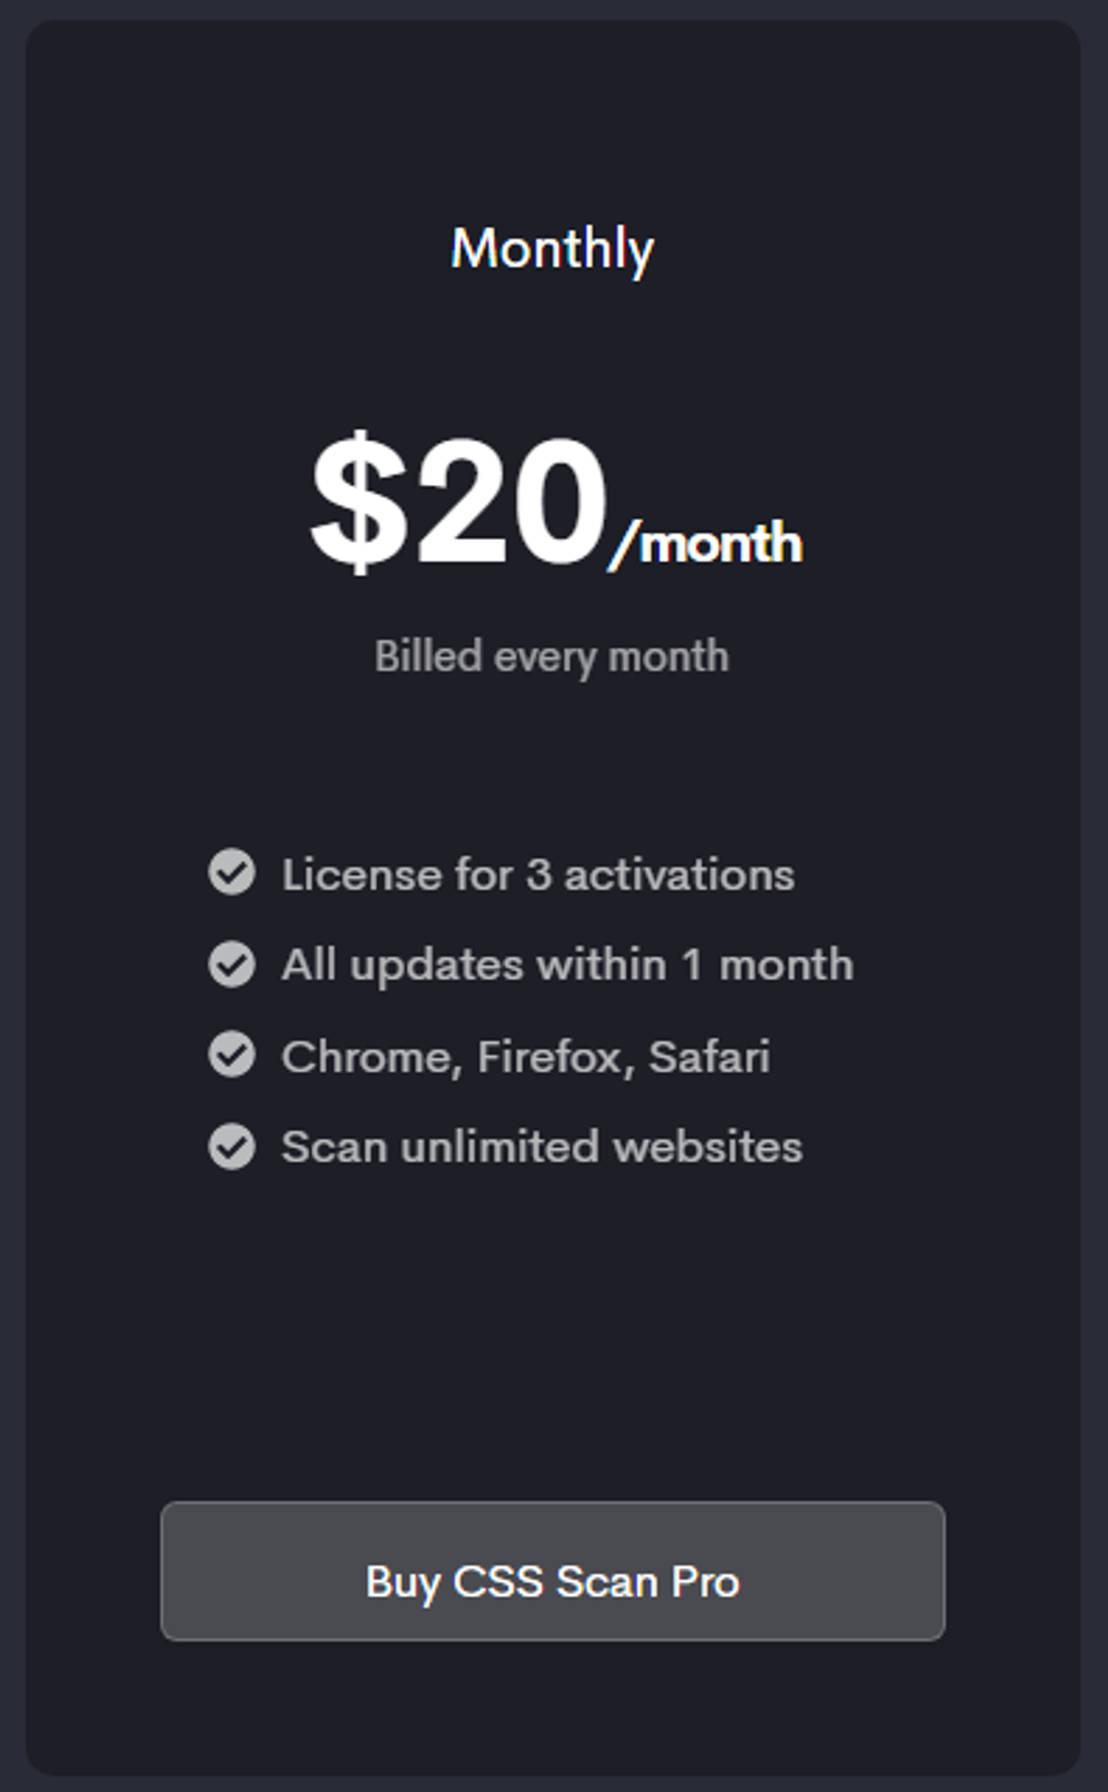The image size is (1108, 1792).
Task: Click the Billed every month subtitle
Action: pyautogui.click(x=552, y=657)
